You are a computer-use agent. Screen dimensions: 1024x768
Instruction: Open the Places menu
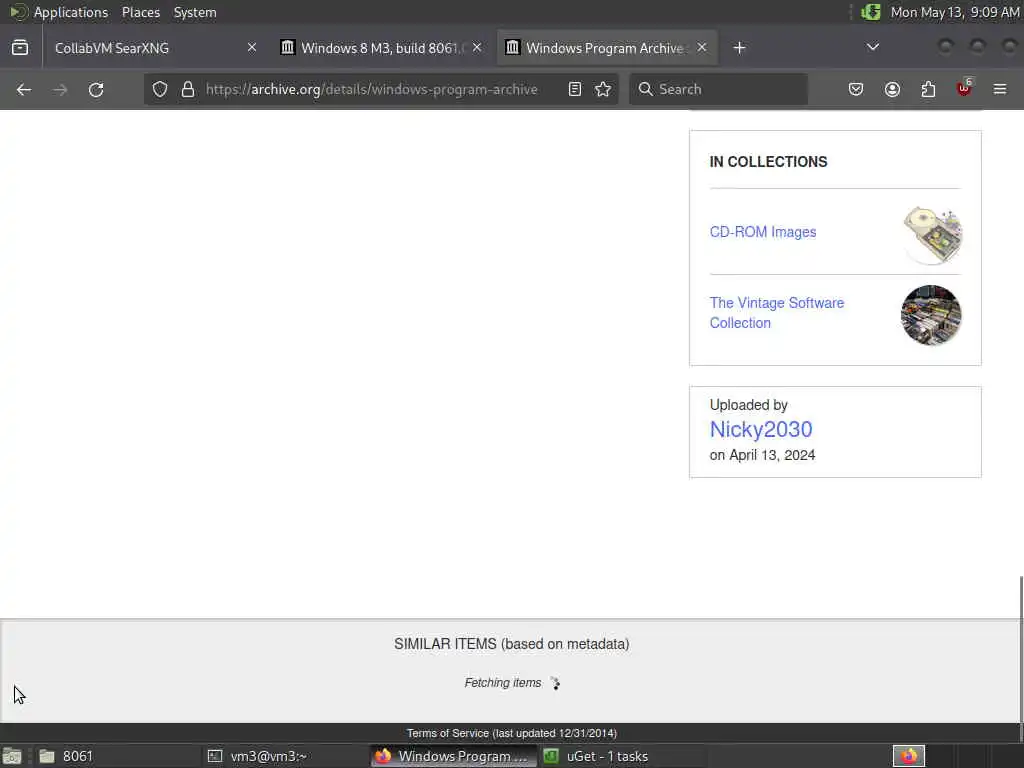(140, 12)
